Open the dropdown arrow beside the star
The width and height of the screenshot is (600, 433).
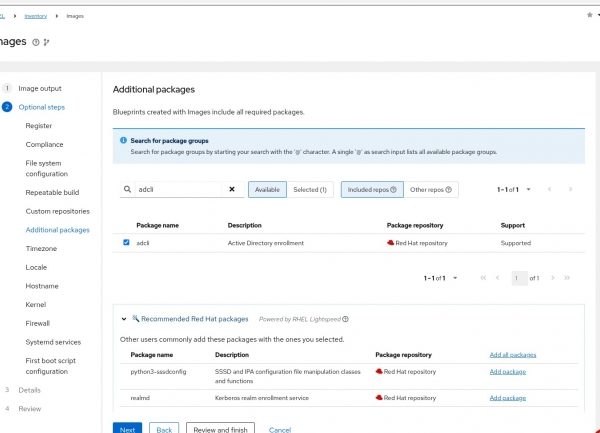(x=598, y=15)
